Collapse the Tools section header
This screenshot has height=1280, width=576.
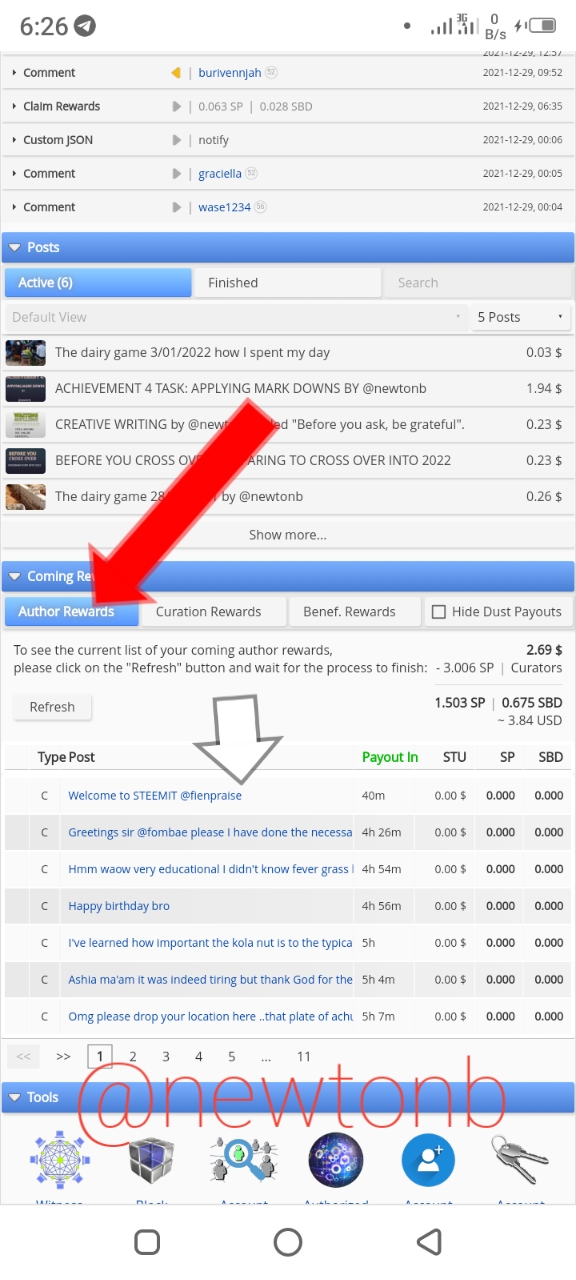tap(288, 1097)
